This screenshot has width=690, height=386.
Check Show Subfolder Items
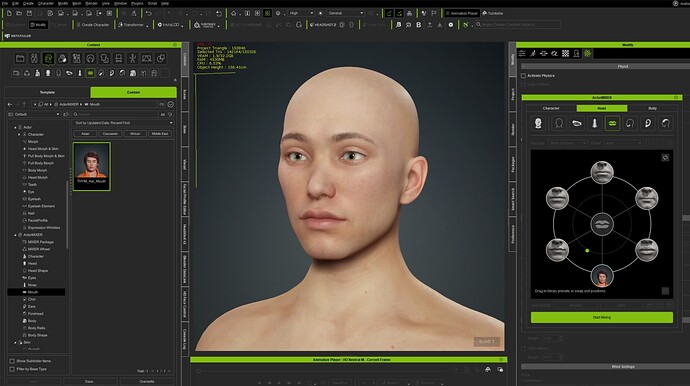coord(12,361)
